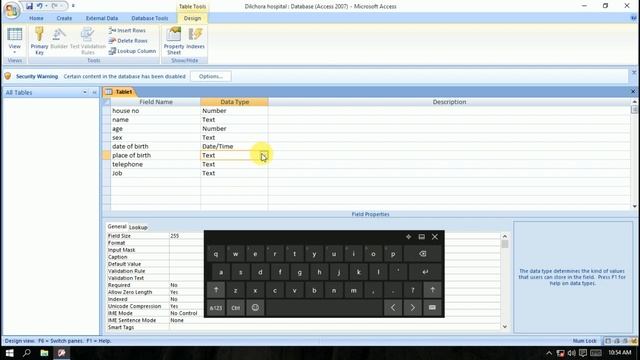Click the Date/Time data type cell

click(x=234, y=146)
